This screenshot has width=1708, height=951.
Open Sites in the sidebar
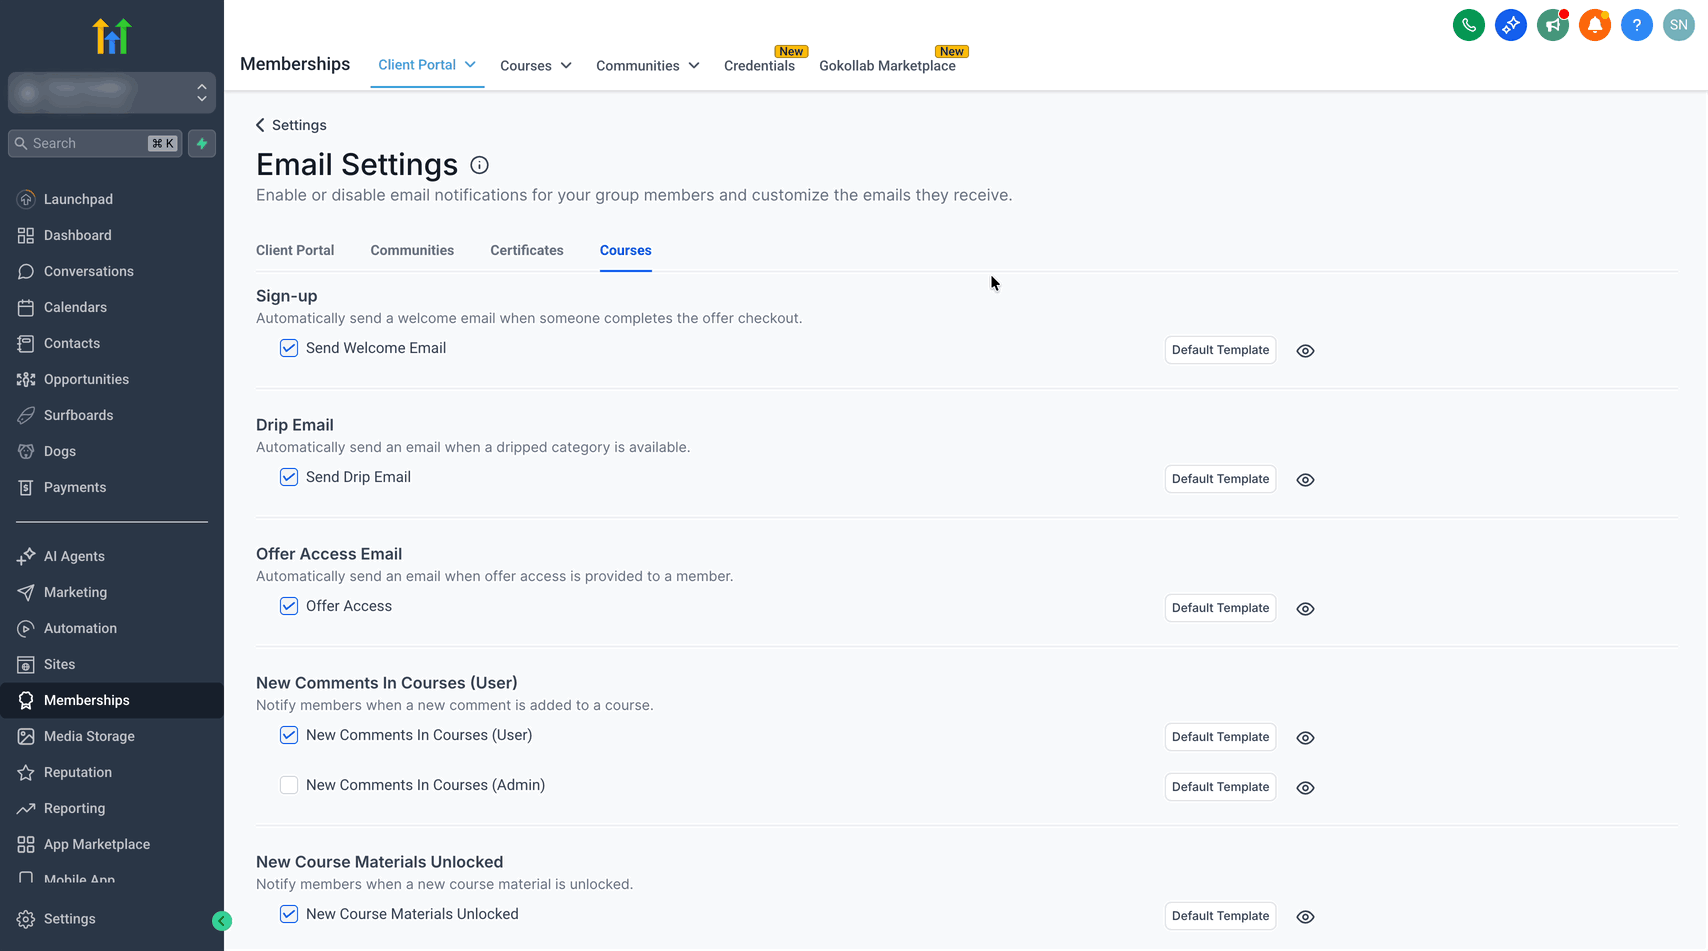point(112,664)
